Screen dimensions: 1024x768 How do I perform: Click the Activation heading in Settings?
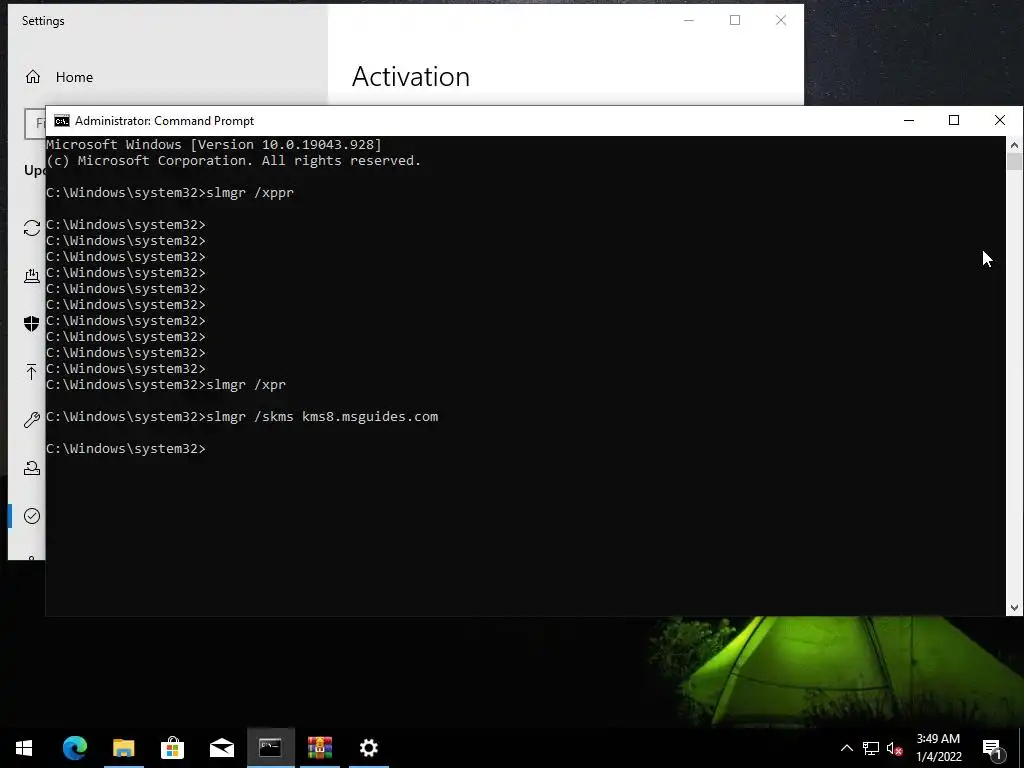coord(411,77)
